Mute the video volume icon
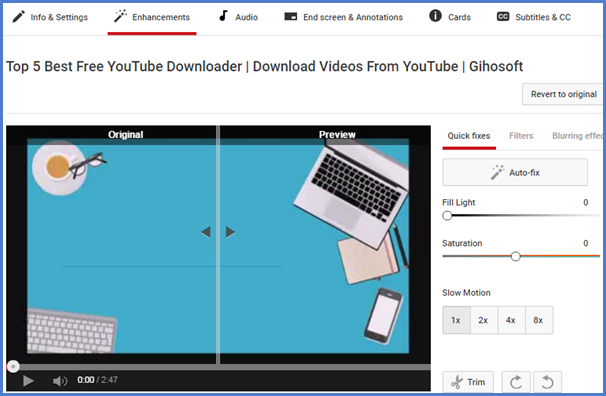Viewport: 606px width, 396px height. [60, 381]
